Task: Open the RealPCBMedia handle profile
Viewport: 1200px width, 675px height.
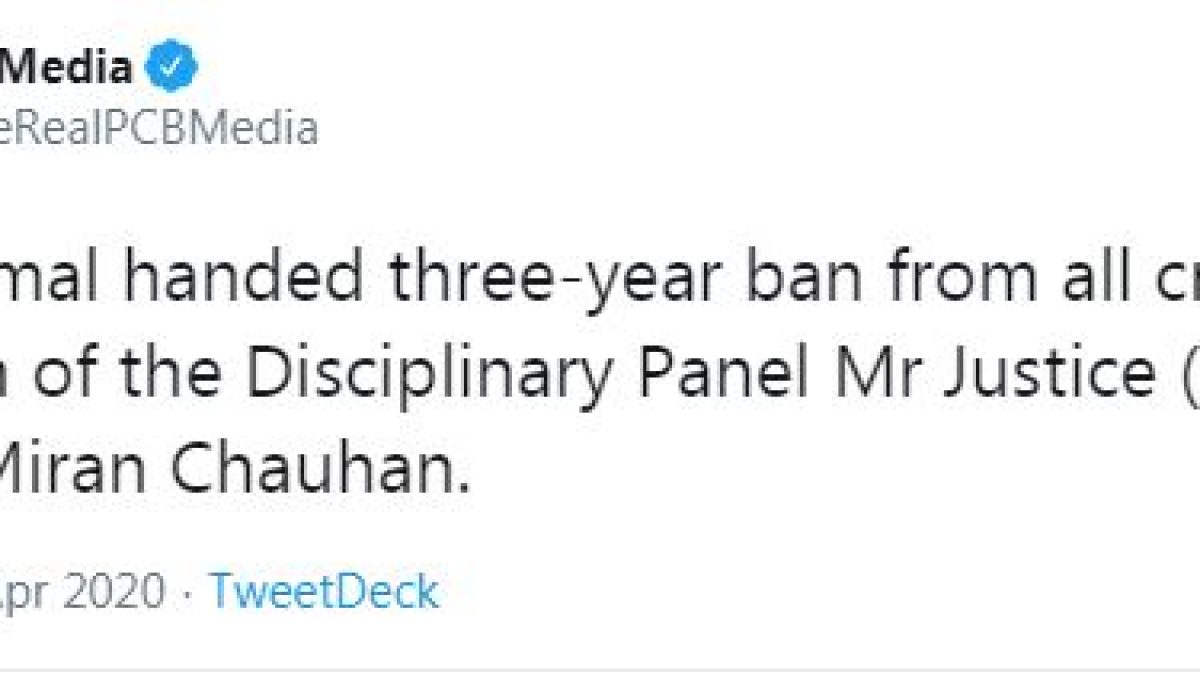Action: [x=159, y=129]
